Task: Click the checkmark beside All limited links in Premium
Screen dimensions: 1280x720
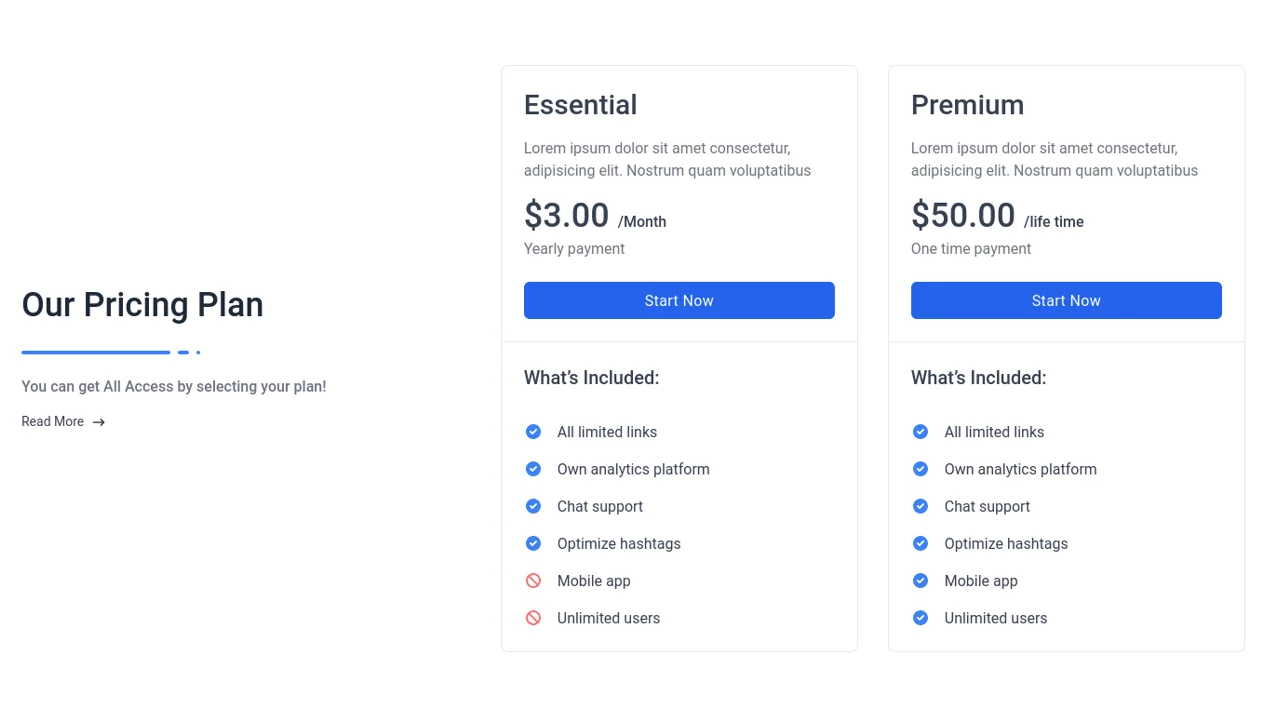Action: point(920,431)
